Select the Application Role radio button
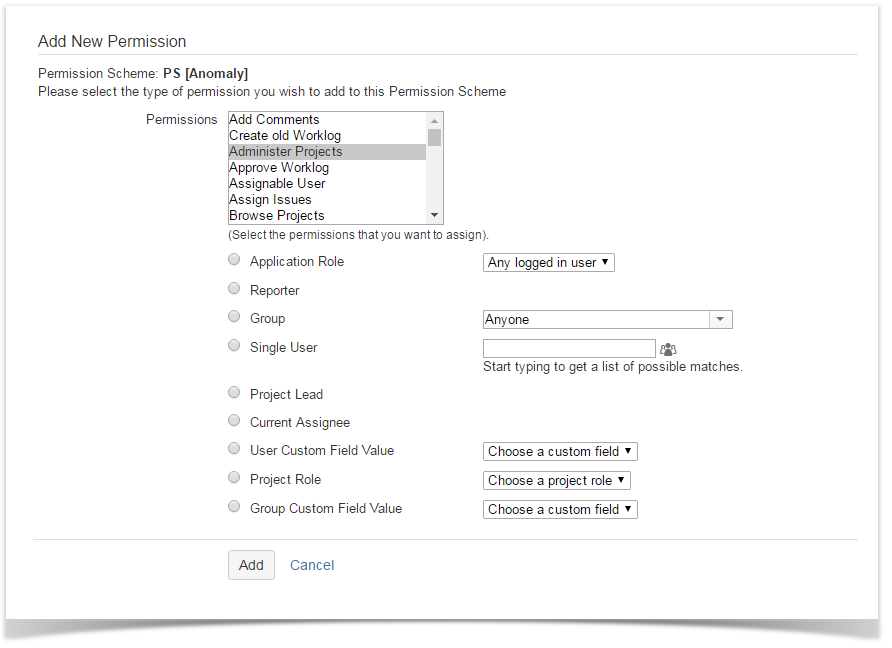Screen dimensions: 892x648 click(x=234, y=260)
